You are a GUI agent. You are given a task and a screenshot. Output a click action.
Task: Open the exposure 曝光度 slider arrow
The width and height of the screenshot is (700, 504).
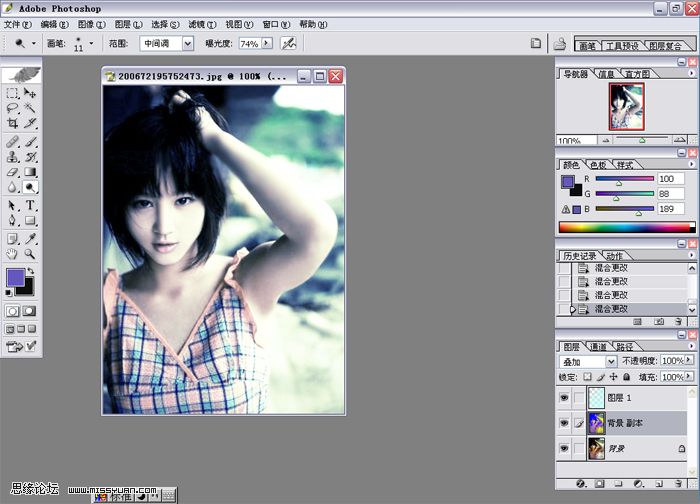coord(267,43)
